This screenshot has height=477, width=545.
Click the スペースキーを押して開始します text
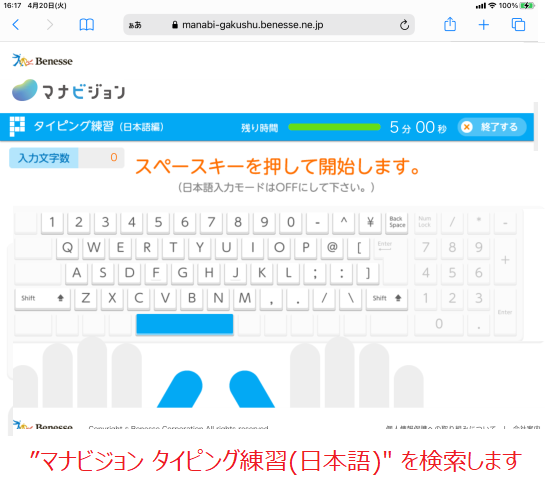tap(278, 166)
